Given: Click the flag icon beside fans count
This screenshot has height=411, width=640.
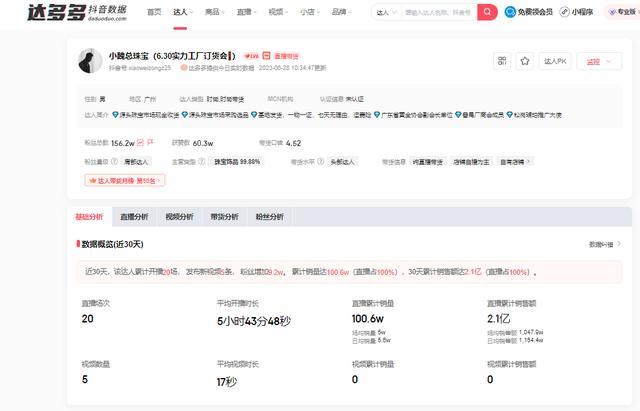Looking at the screenshot, I should pyautogui.click(x=150, y=142).
